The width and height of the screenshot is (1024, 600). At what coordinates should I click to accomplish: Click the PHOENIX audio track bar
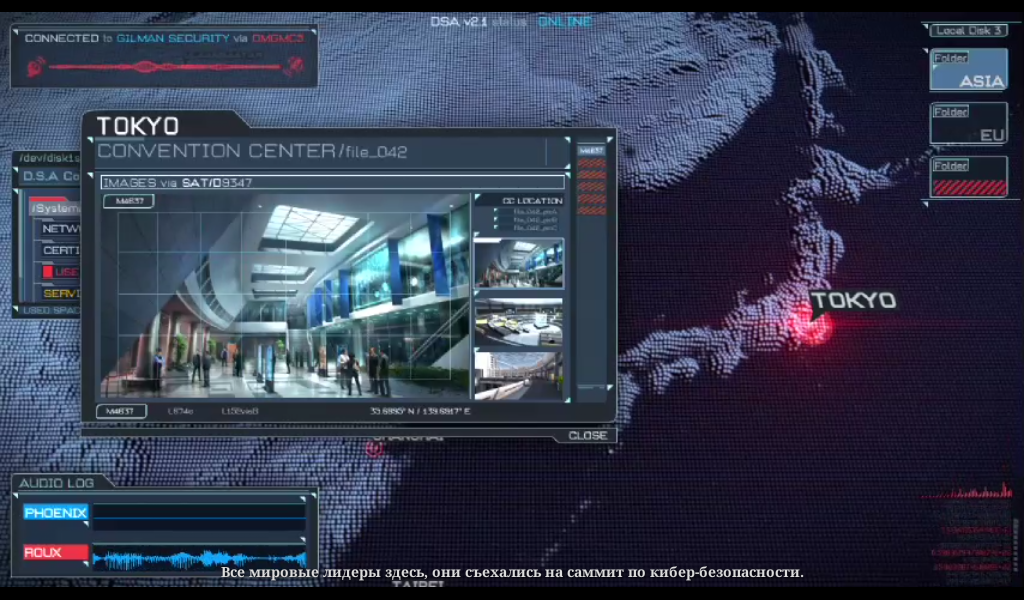click(x=199, y=517)
